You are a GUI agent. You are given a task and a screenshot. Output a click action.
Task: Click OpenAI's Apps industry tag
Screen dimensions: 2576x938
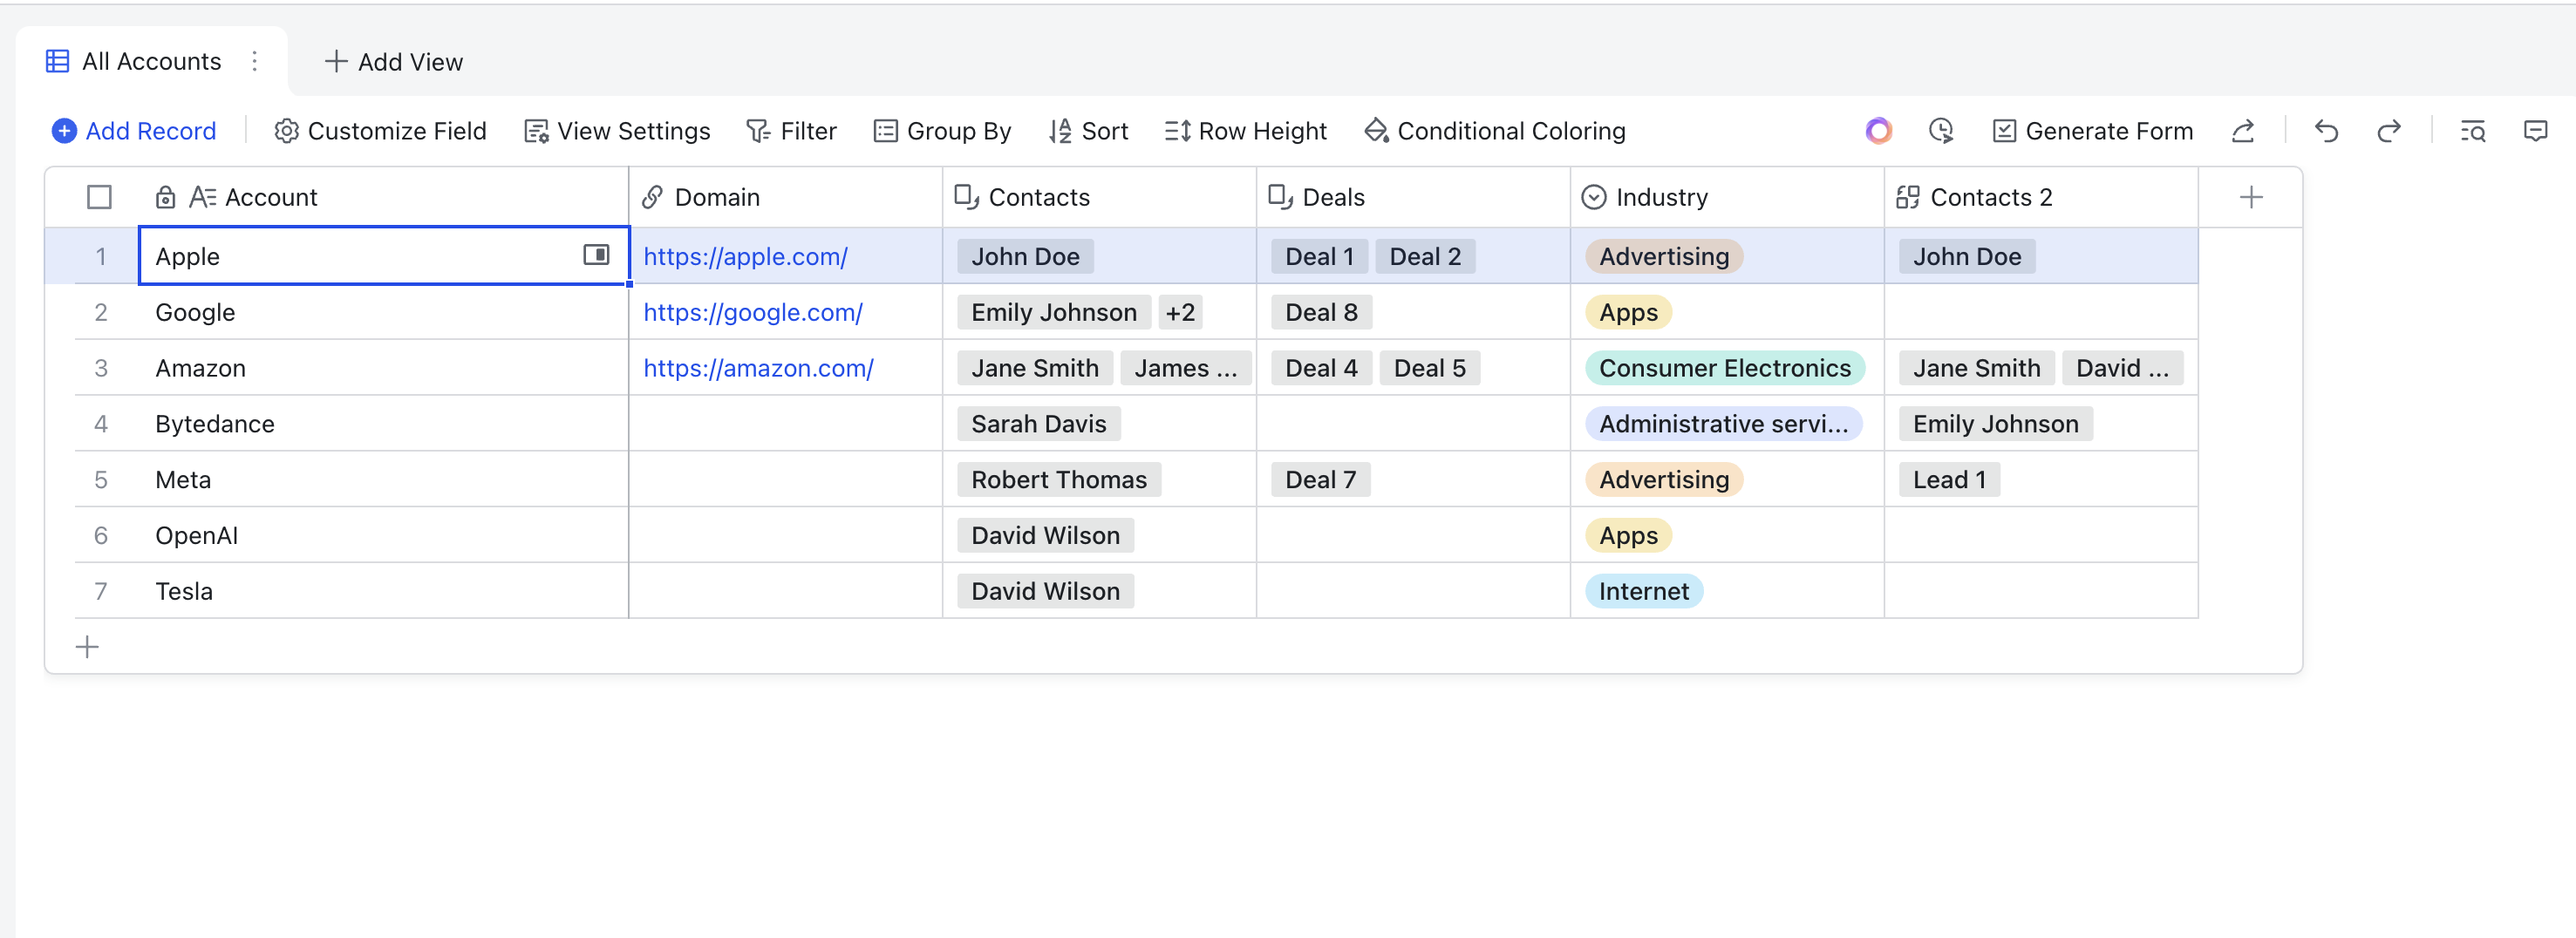(1628, 535)
